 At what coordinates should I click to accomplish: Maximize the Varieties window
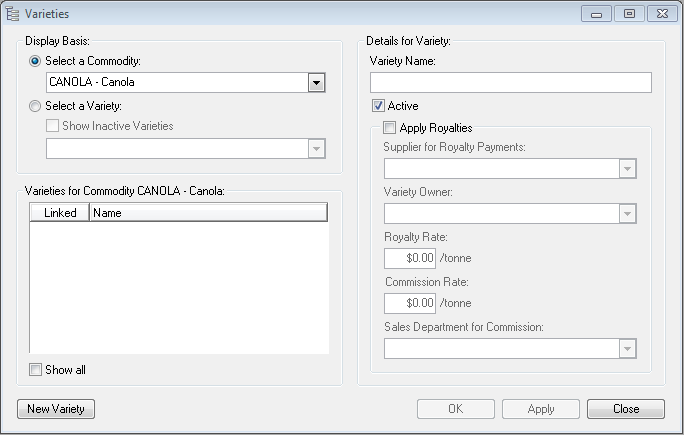[629, 13]
